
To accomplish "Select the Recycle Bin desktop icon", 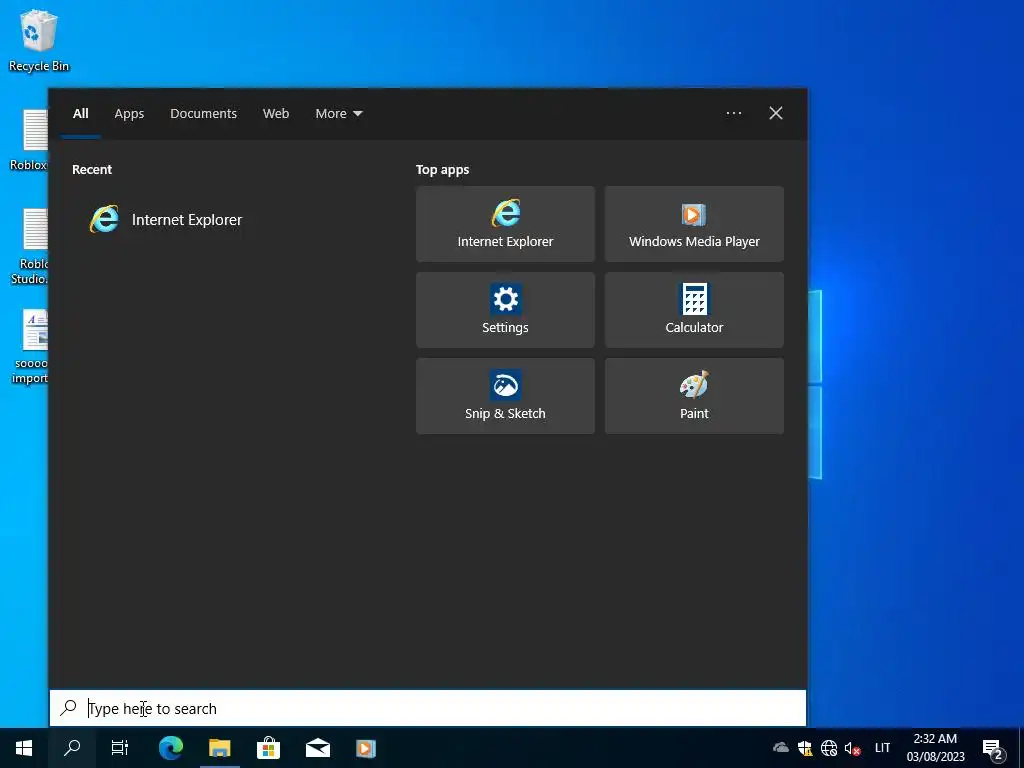I will 39,41.
